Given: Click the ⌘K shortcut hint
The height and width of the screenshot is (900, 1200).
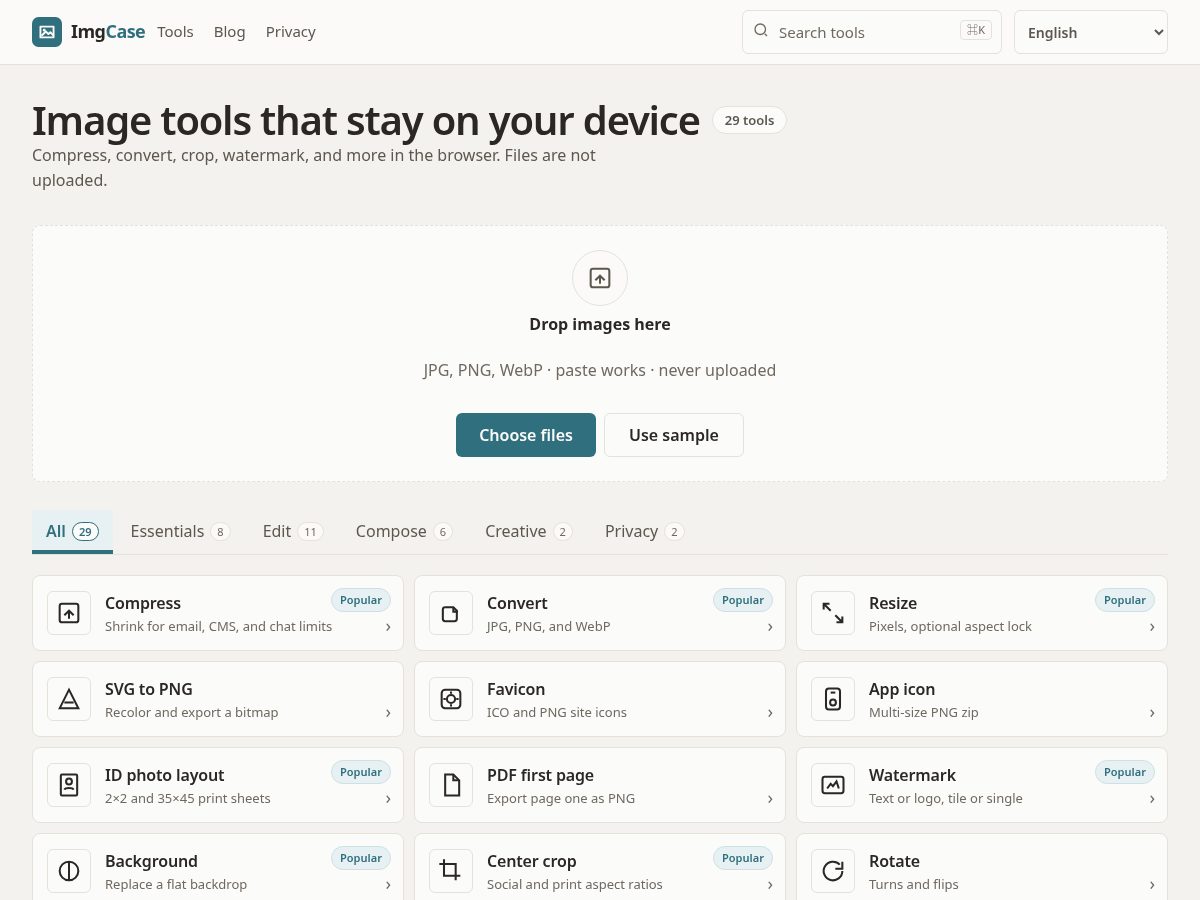Looking at the screenshot, I should pos(976,30).
